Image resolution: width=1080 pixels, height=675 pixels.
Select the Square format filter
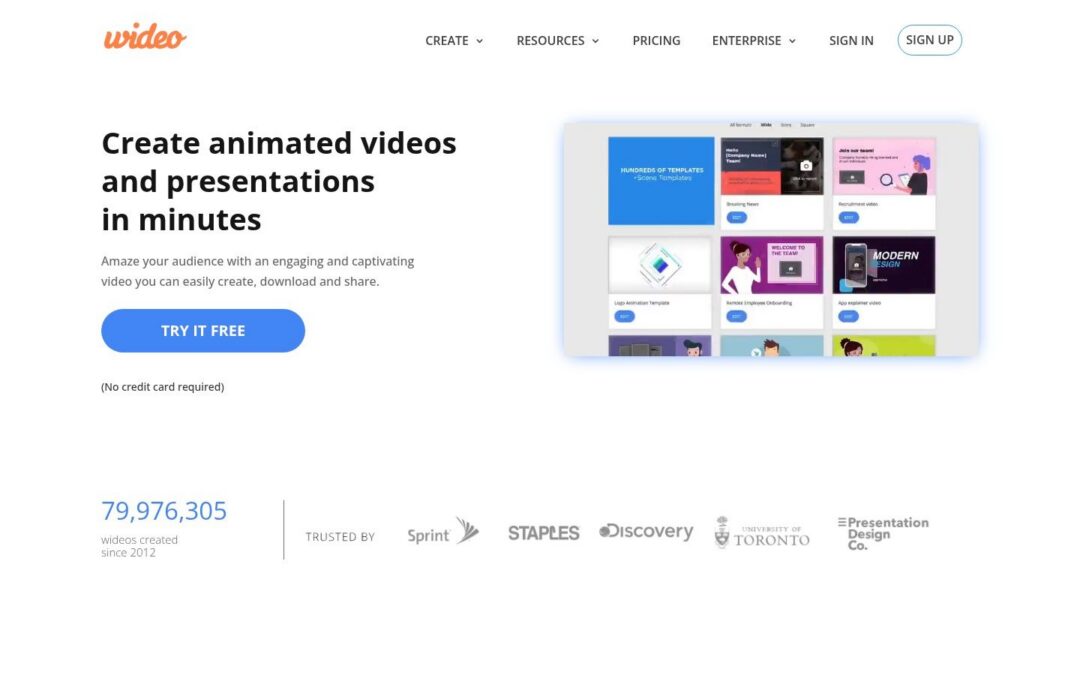point(807,125)
